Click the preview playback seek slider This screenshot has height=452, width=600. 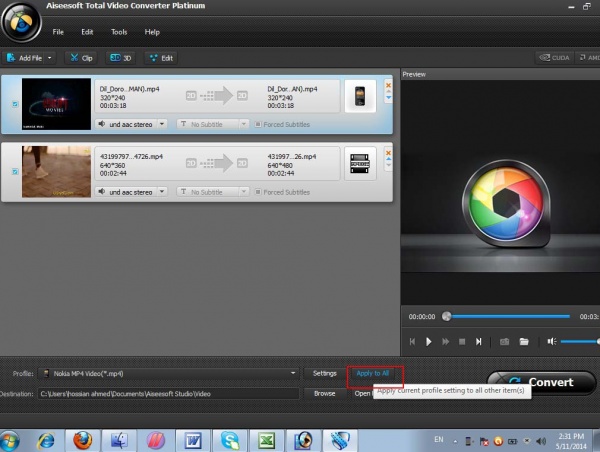coord(510,317)
